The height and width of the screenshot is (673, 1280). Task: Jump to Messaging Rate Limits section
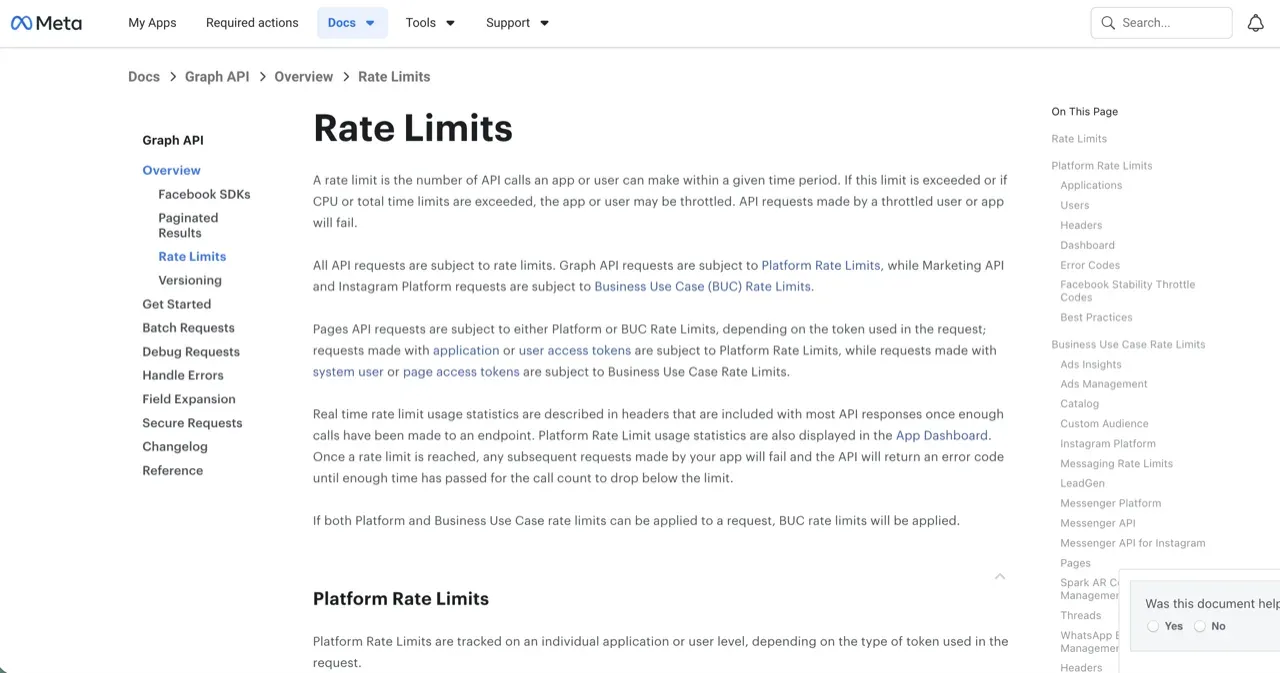pyautogui.click(x=1116, y=464)
